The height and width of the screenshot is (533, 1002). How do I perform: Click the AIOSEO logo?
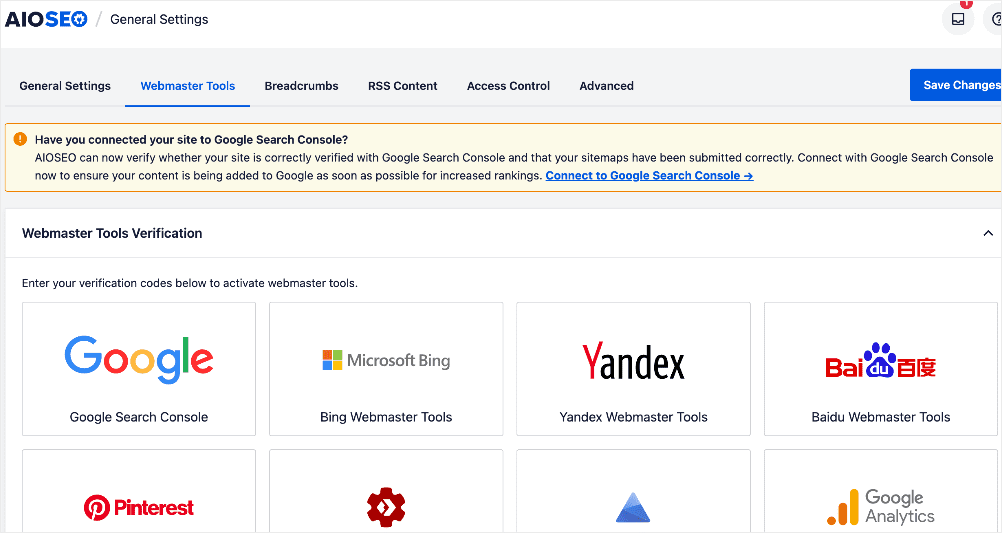pos(46,19)
